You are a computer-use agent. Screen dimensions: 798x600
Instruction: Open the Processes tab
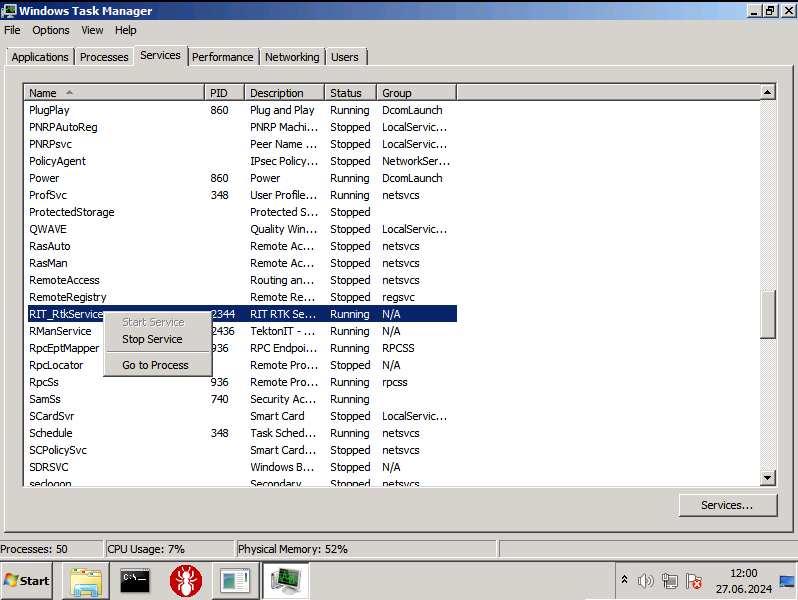click(104, 57)
